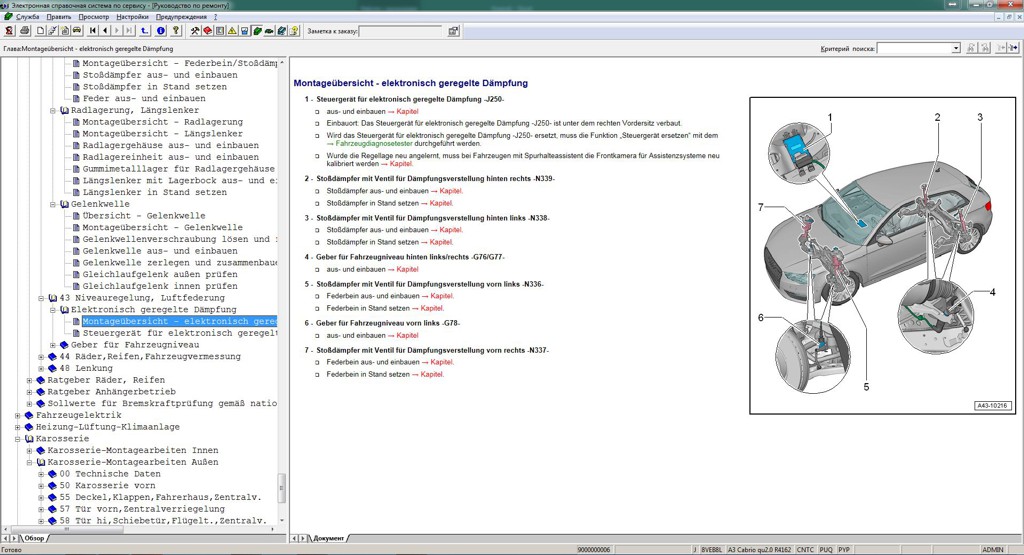Collapse the Radlagerung, Längslenker node

pyautogui.click(x=53, y=110)
